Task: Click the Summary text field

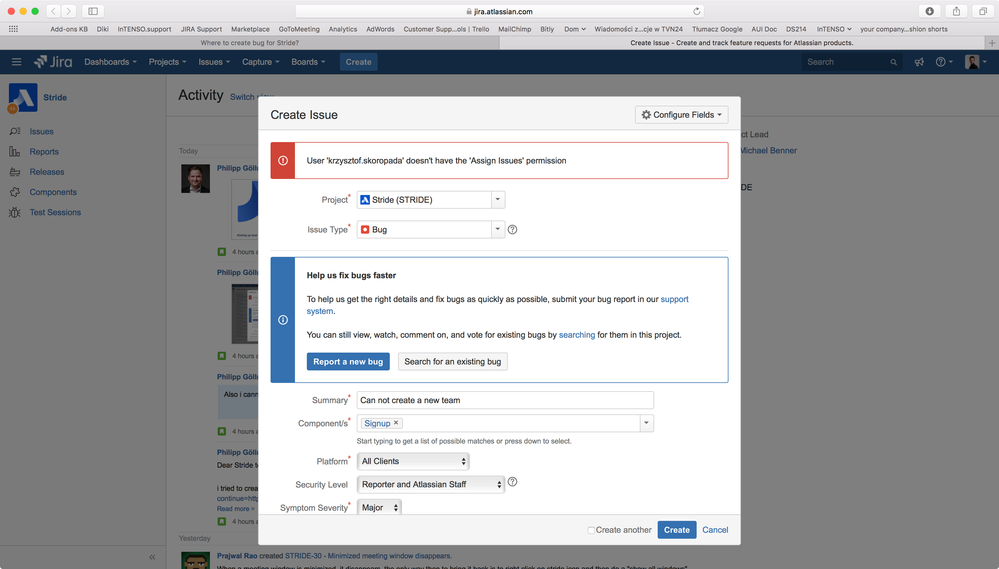Action: click(505, 400)
